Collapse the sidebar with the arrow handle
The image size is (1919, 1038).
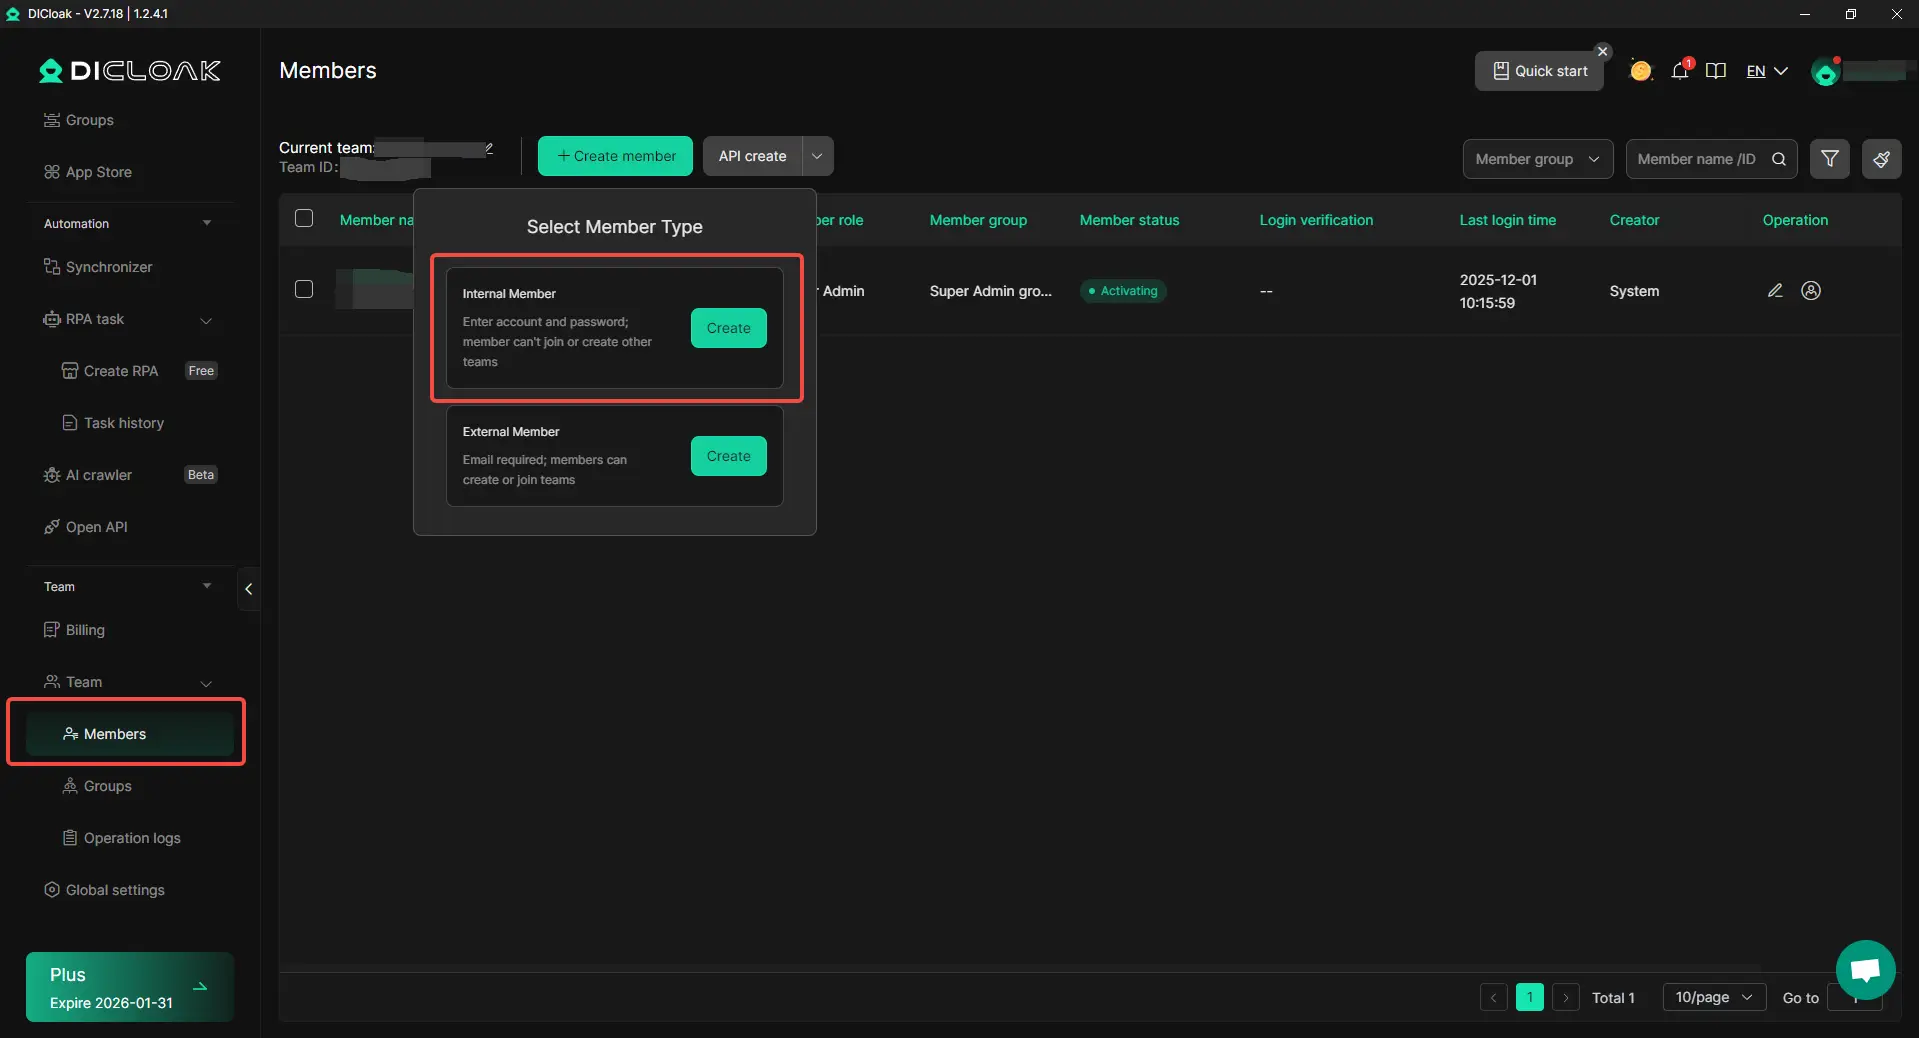pos(249,589)
